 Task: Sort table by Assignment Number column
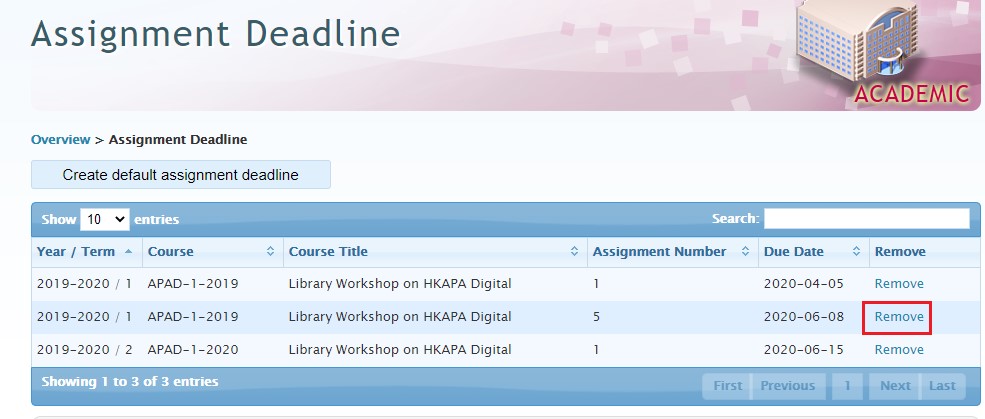[x=673, y=251]
